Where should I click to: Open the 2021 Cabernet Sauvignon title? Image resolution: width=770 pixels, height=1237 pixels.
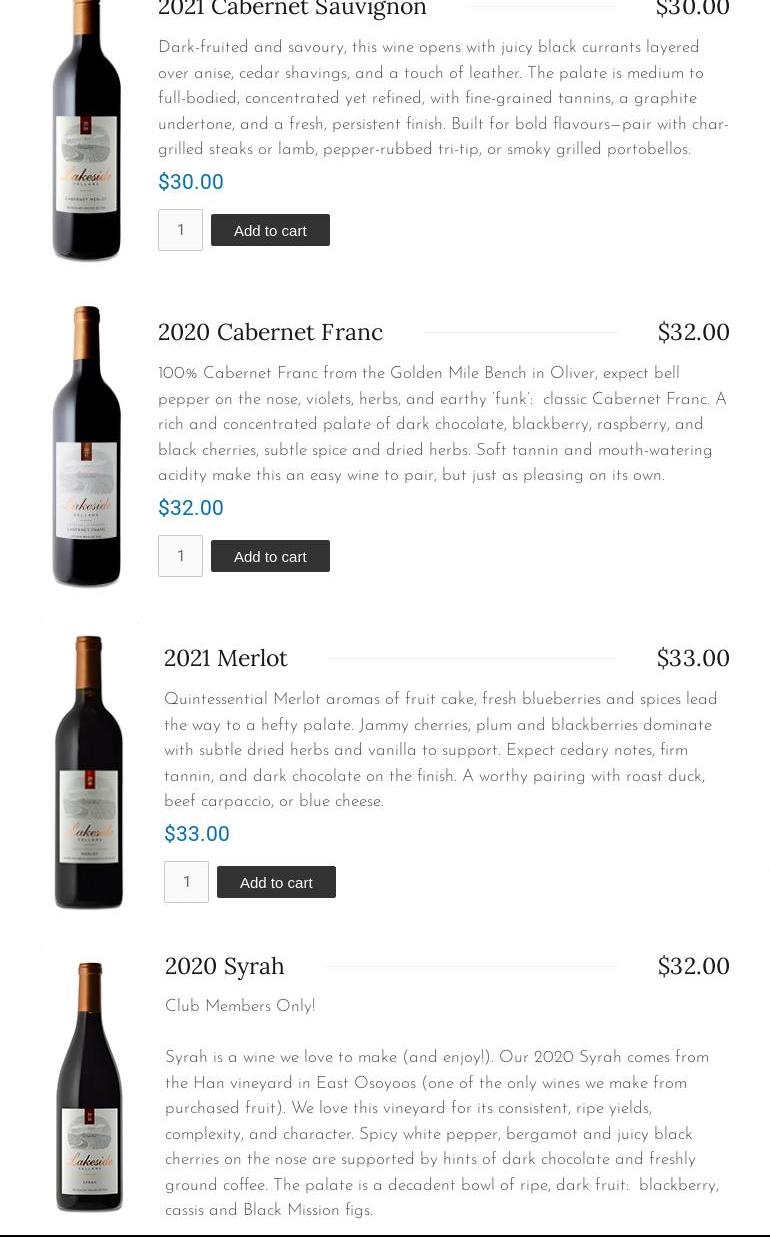pyautogui.click(x=292, y=9)
